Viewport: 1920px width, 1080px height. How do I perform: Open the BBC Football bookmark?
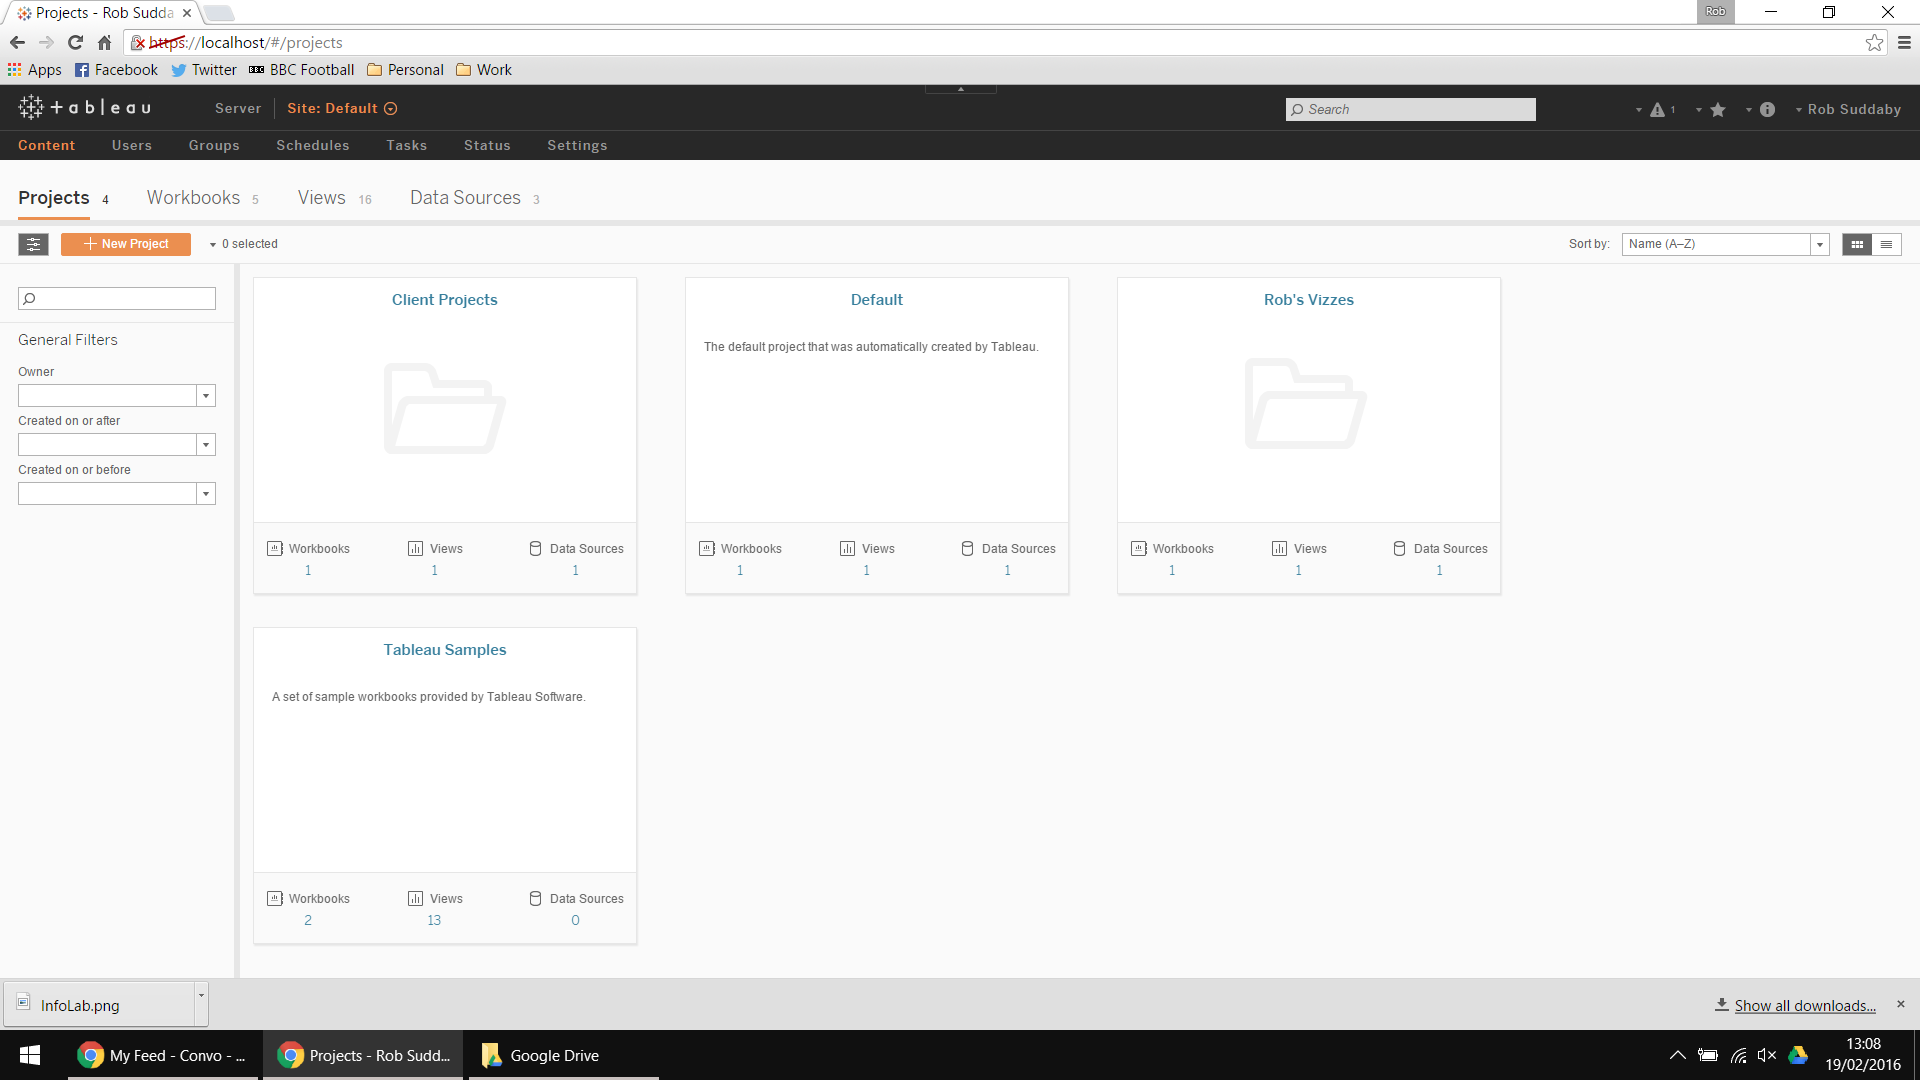tap(301, 70)
